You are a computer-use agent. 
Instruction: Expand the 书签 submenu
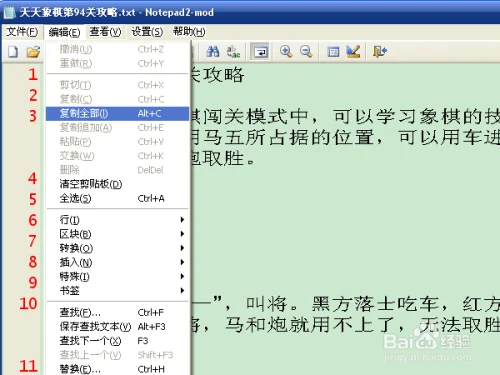[x=117, y=291]
